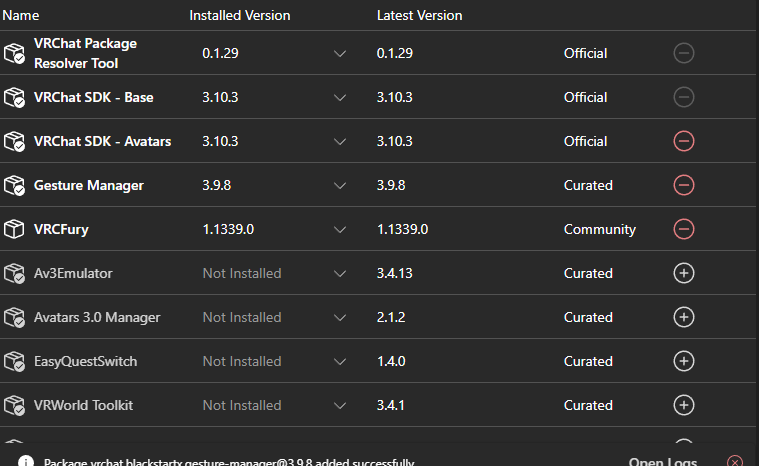Click latest version 3.4.13 for Av3Emulator

(395, 273)
